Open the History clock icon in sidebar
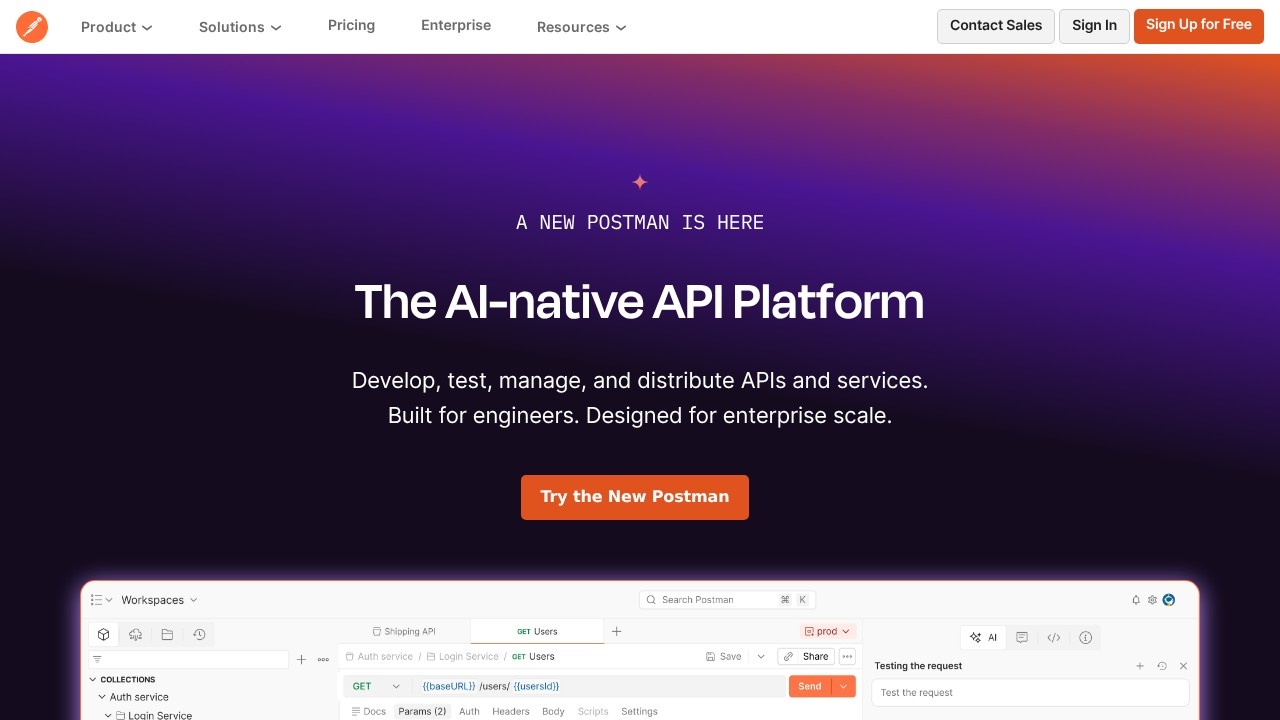 [x=199, y=634]
